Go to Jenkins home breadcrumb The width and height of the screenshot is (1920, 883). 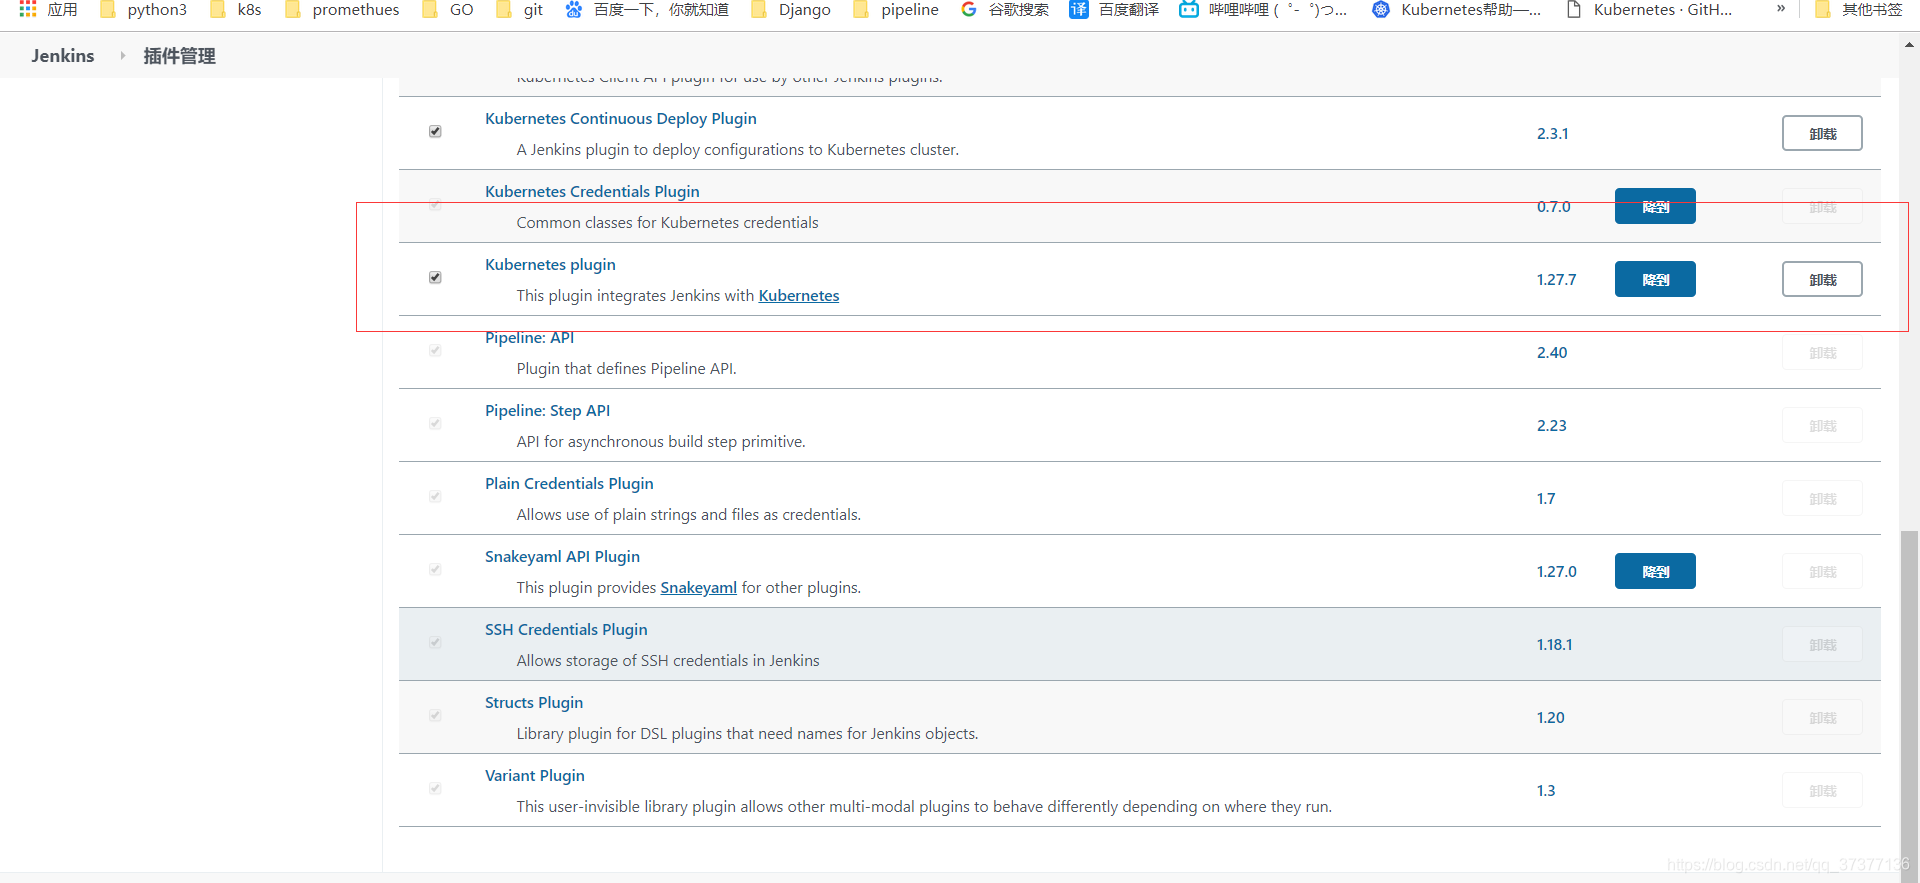[63, 56]
